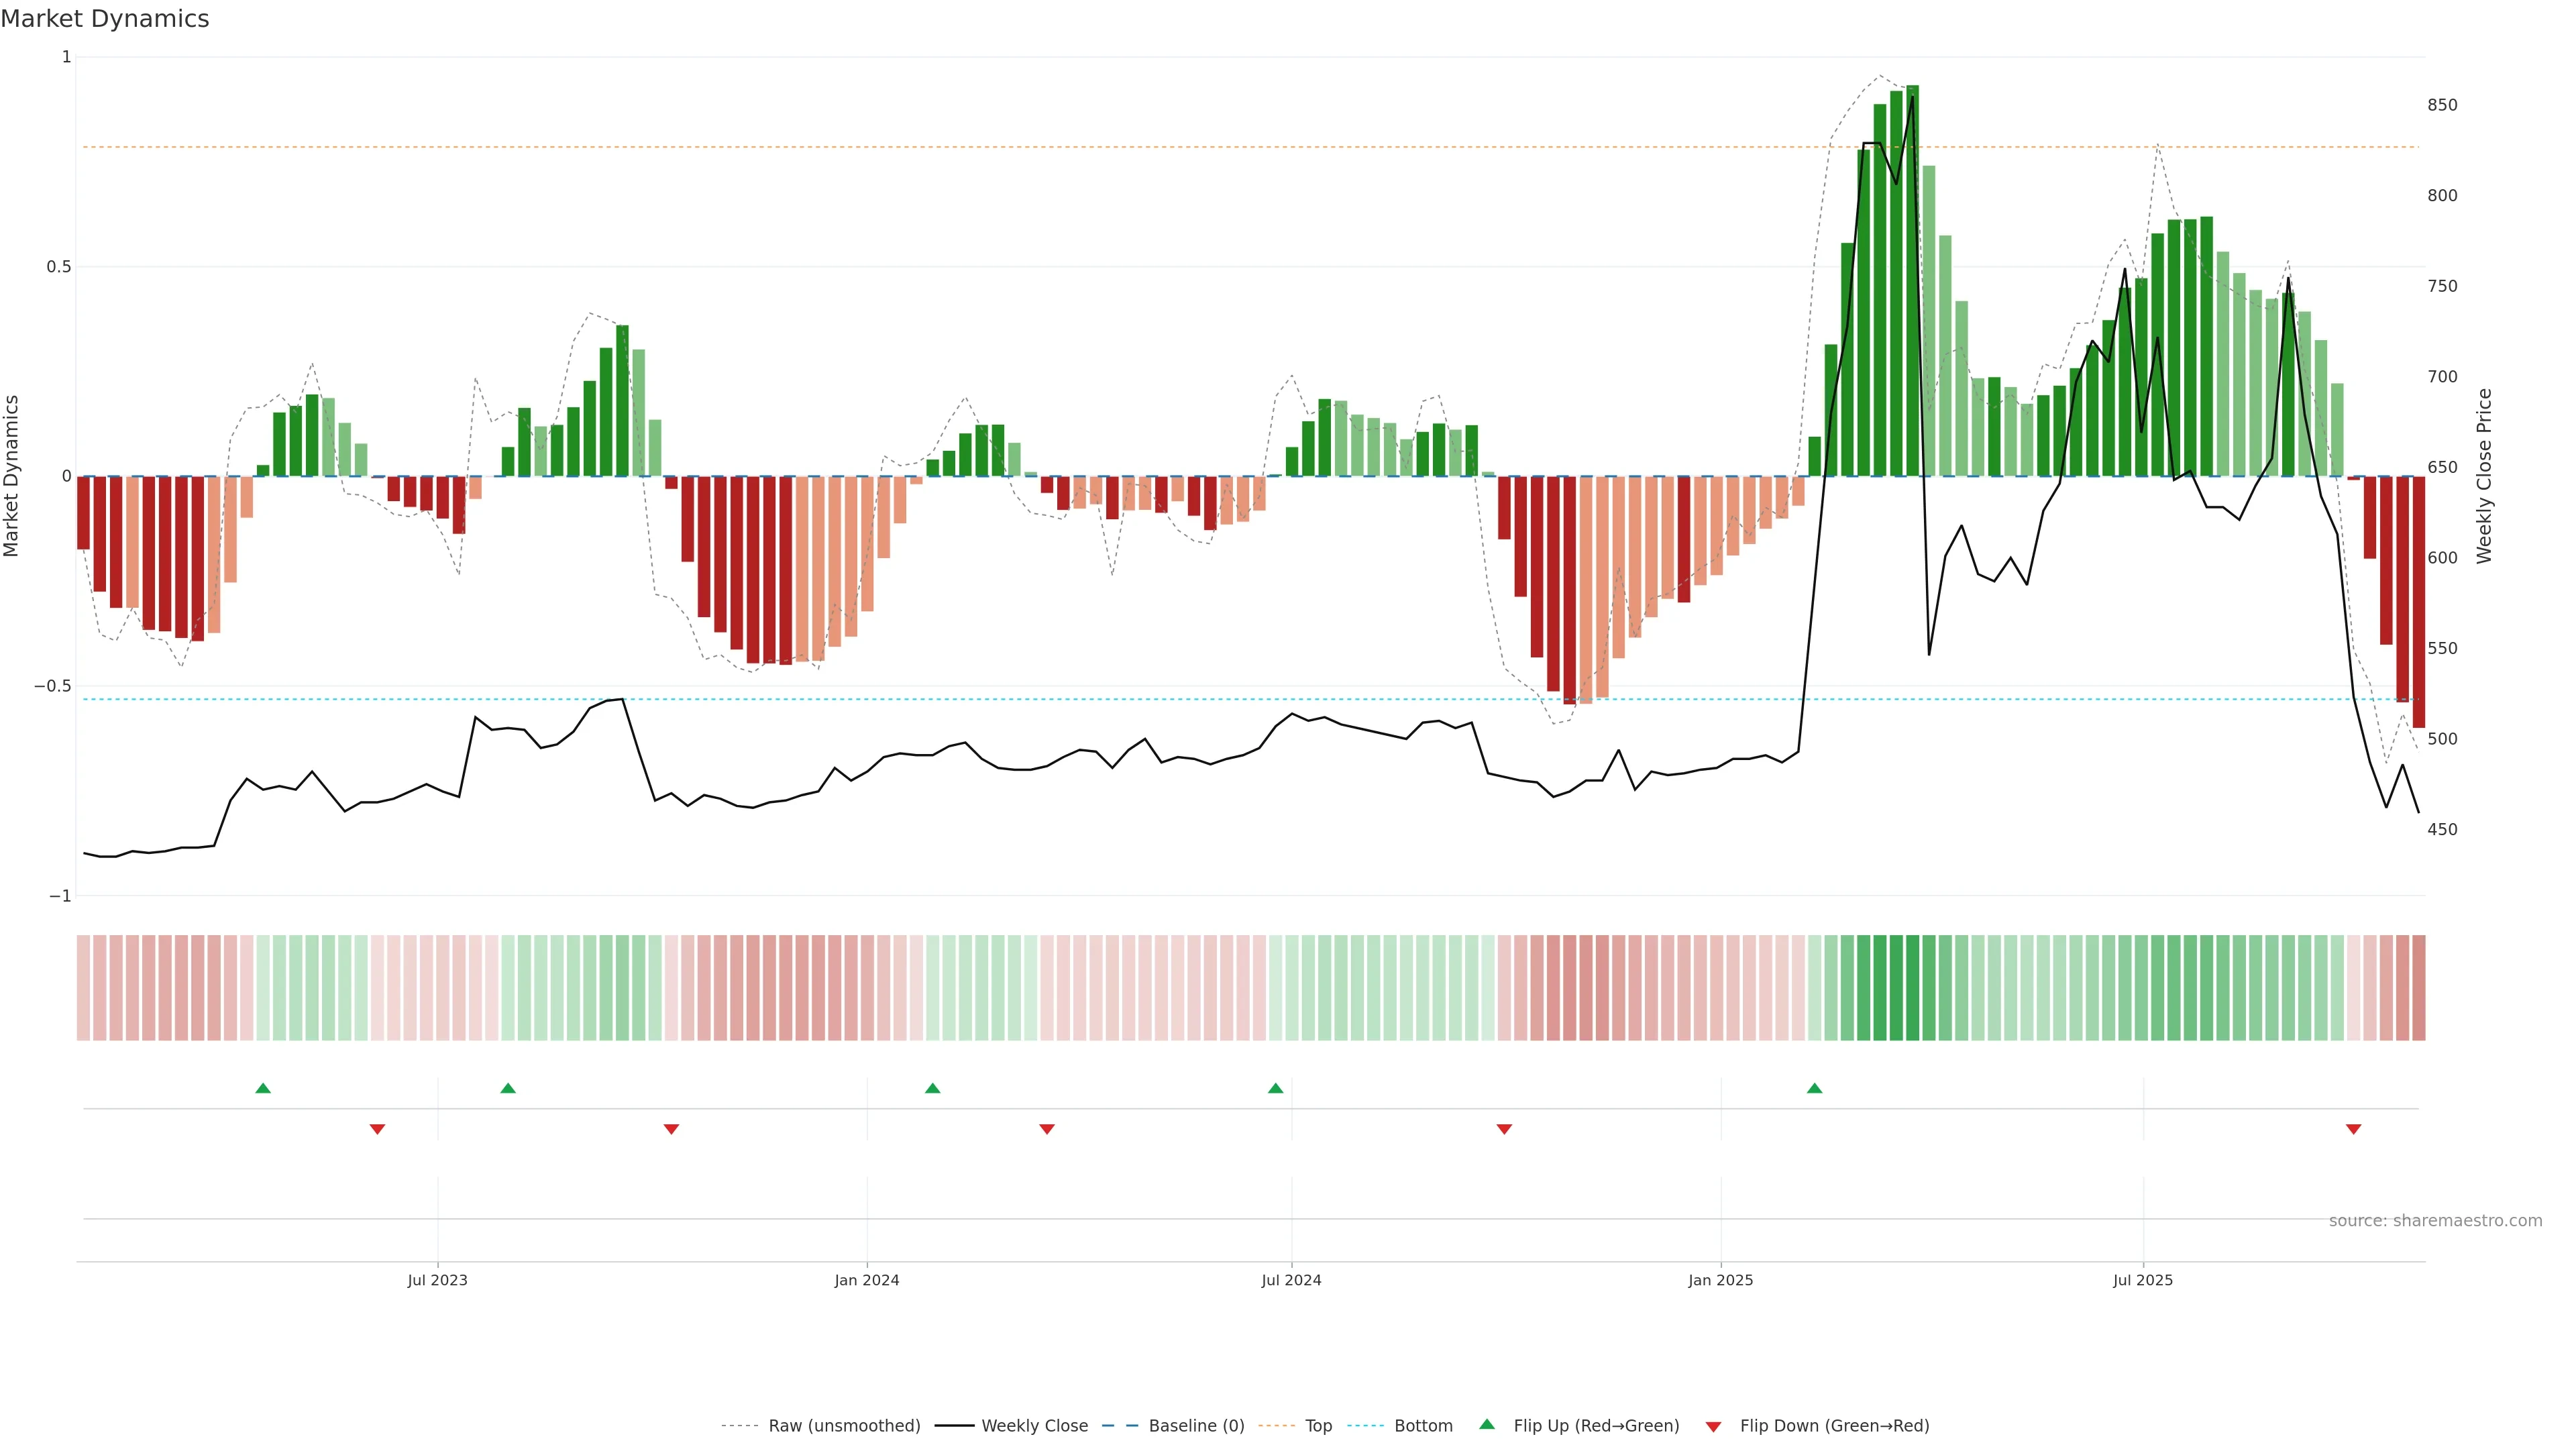The image size is (2576, 1449).
Task: Toggle the Top legend entry
Action: (x=1318, y=1426)
